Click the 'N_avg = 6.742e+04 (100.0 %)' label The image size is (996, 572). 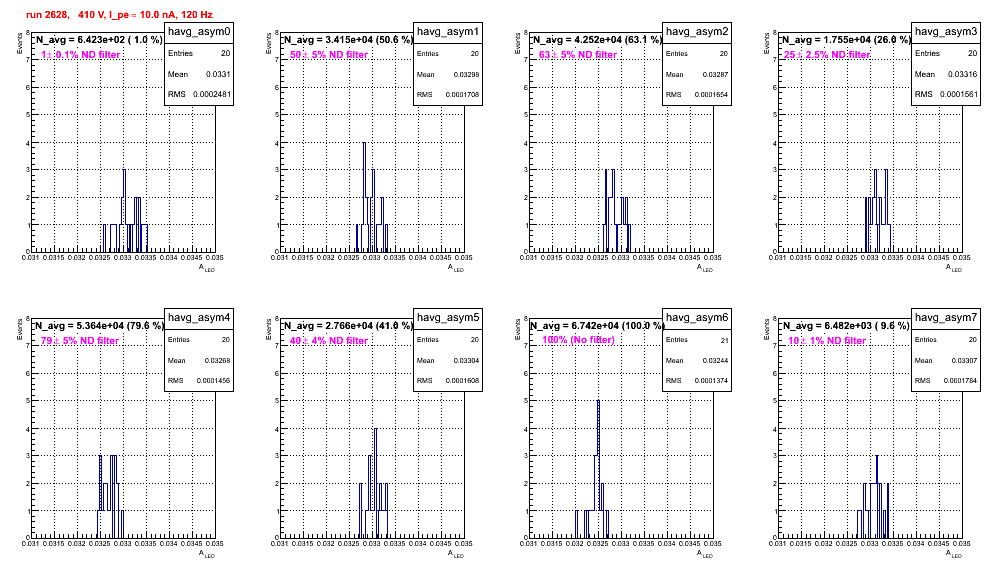pos(597,325)
